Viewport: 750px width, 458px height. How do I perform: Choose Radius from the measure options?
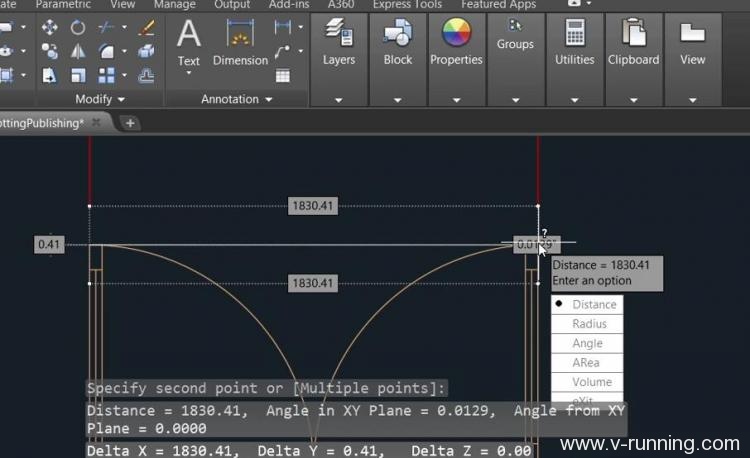point(589,324)
